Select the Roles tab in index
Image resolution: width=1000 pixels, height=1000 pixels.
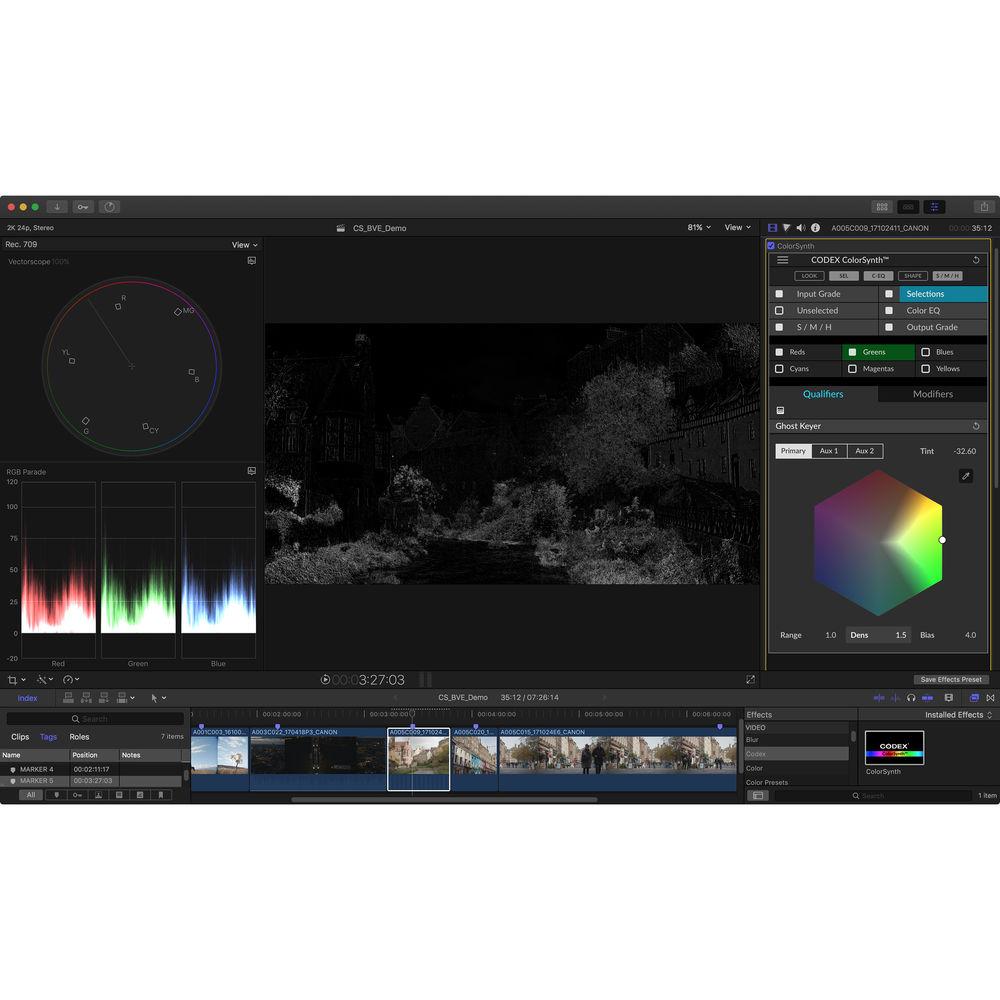(79, 737)
